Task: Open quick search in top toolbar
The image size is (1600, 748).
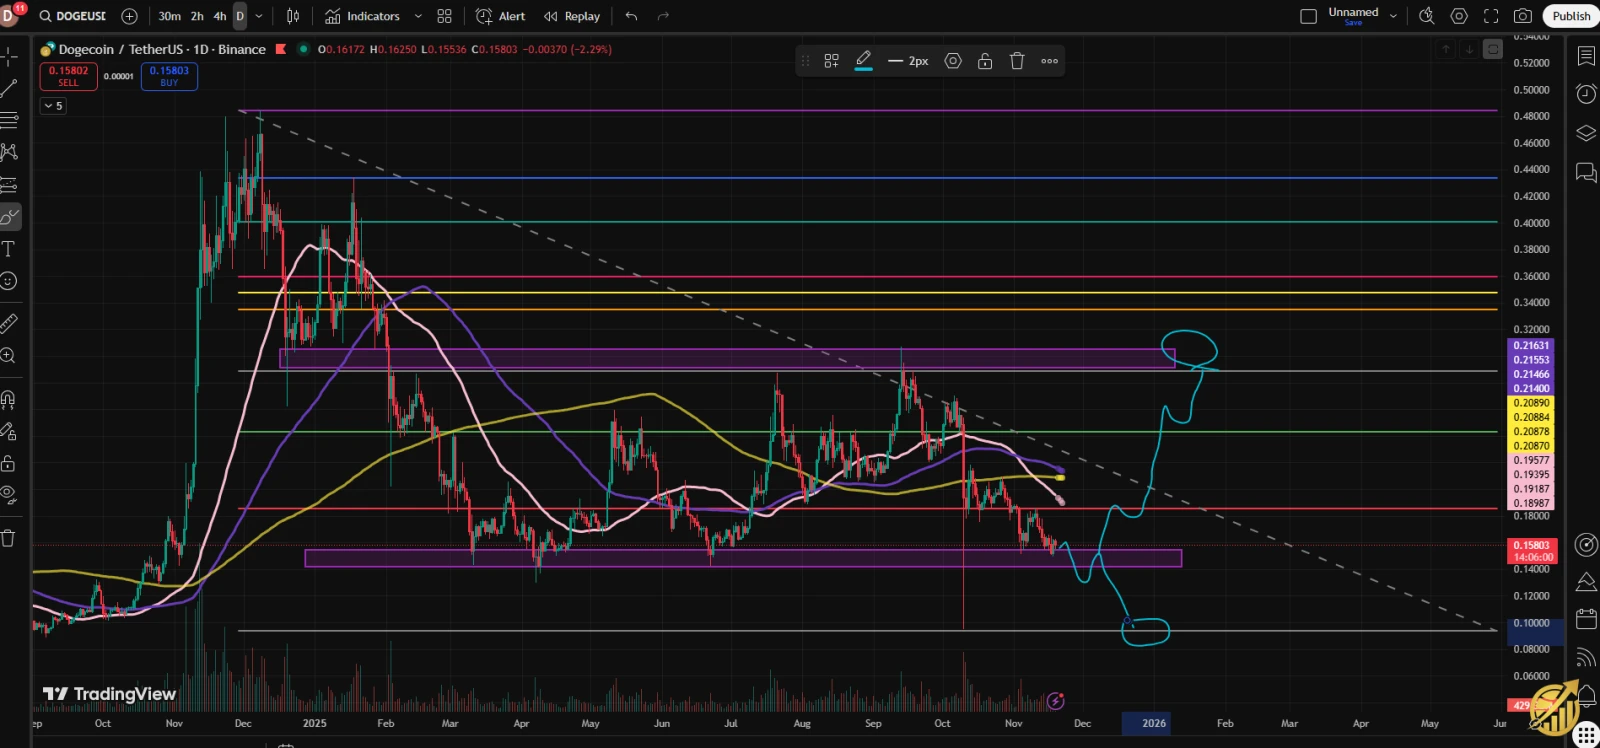Action: click(x=1427, y=16)
